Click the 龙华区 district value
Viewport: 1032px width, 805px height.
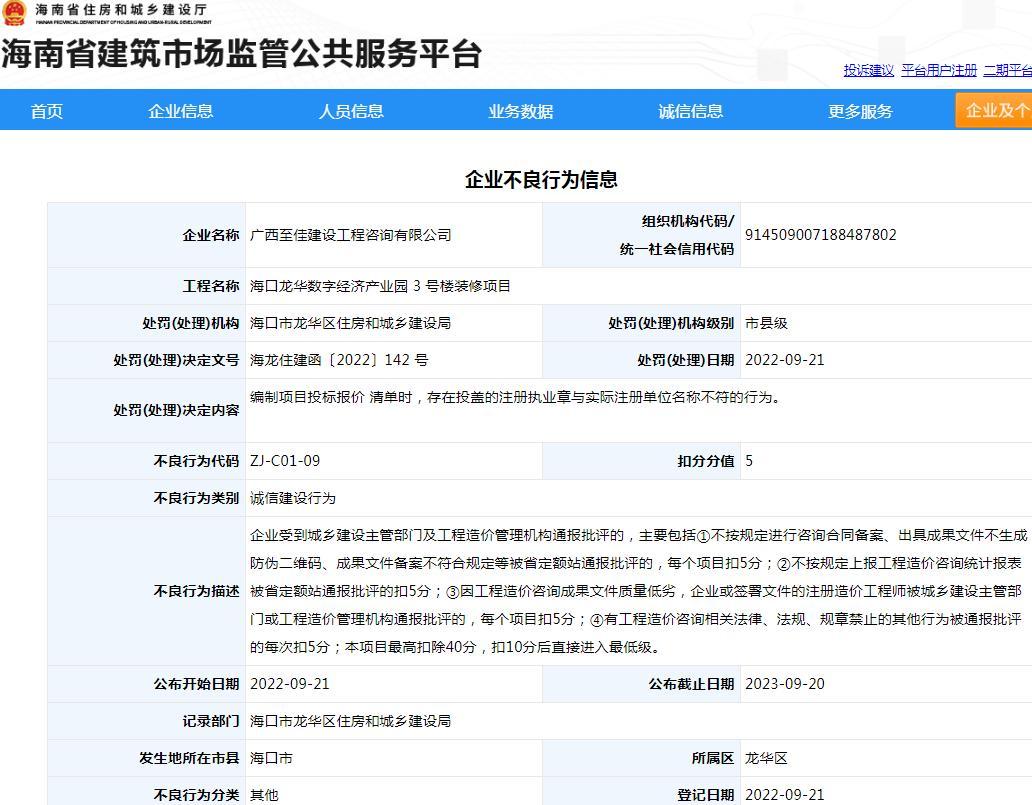pos(766,758)
